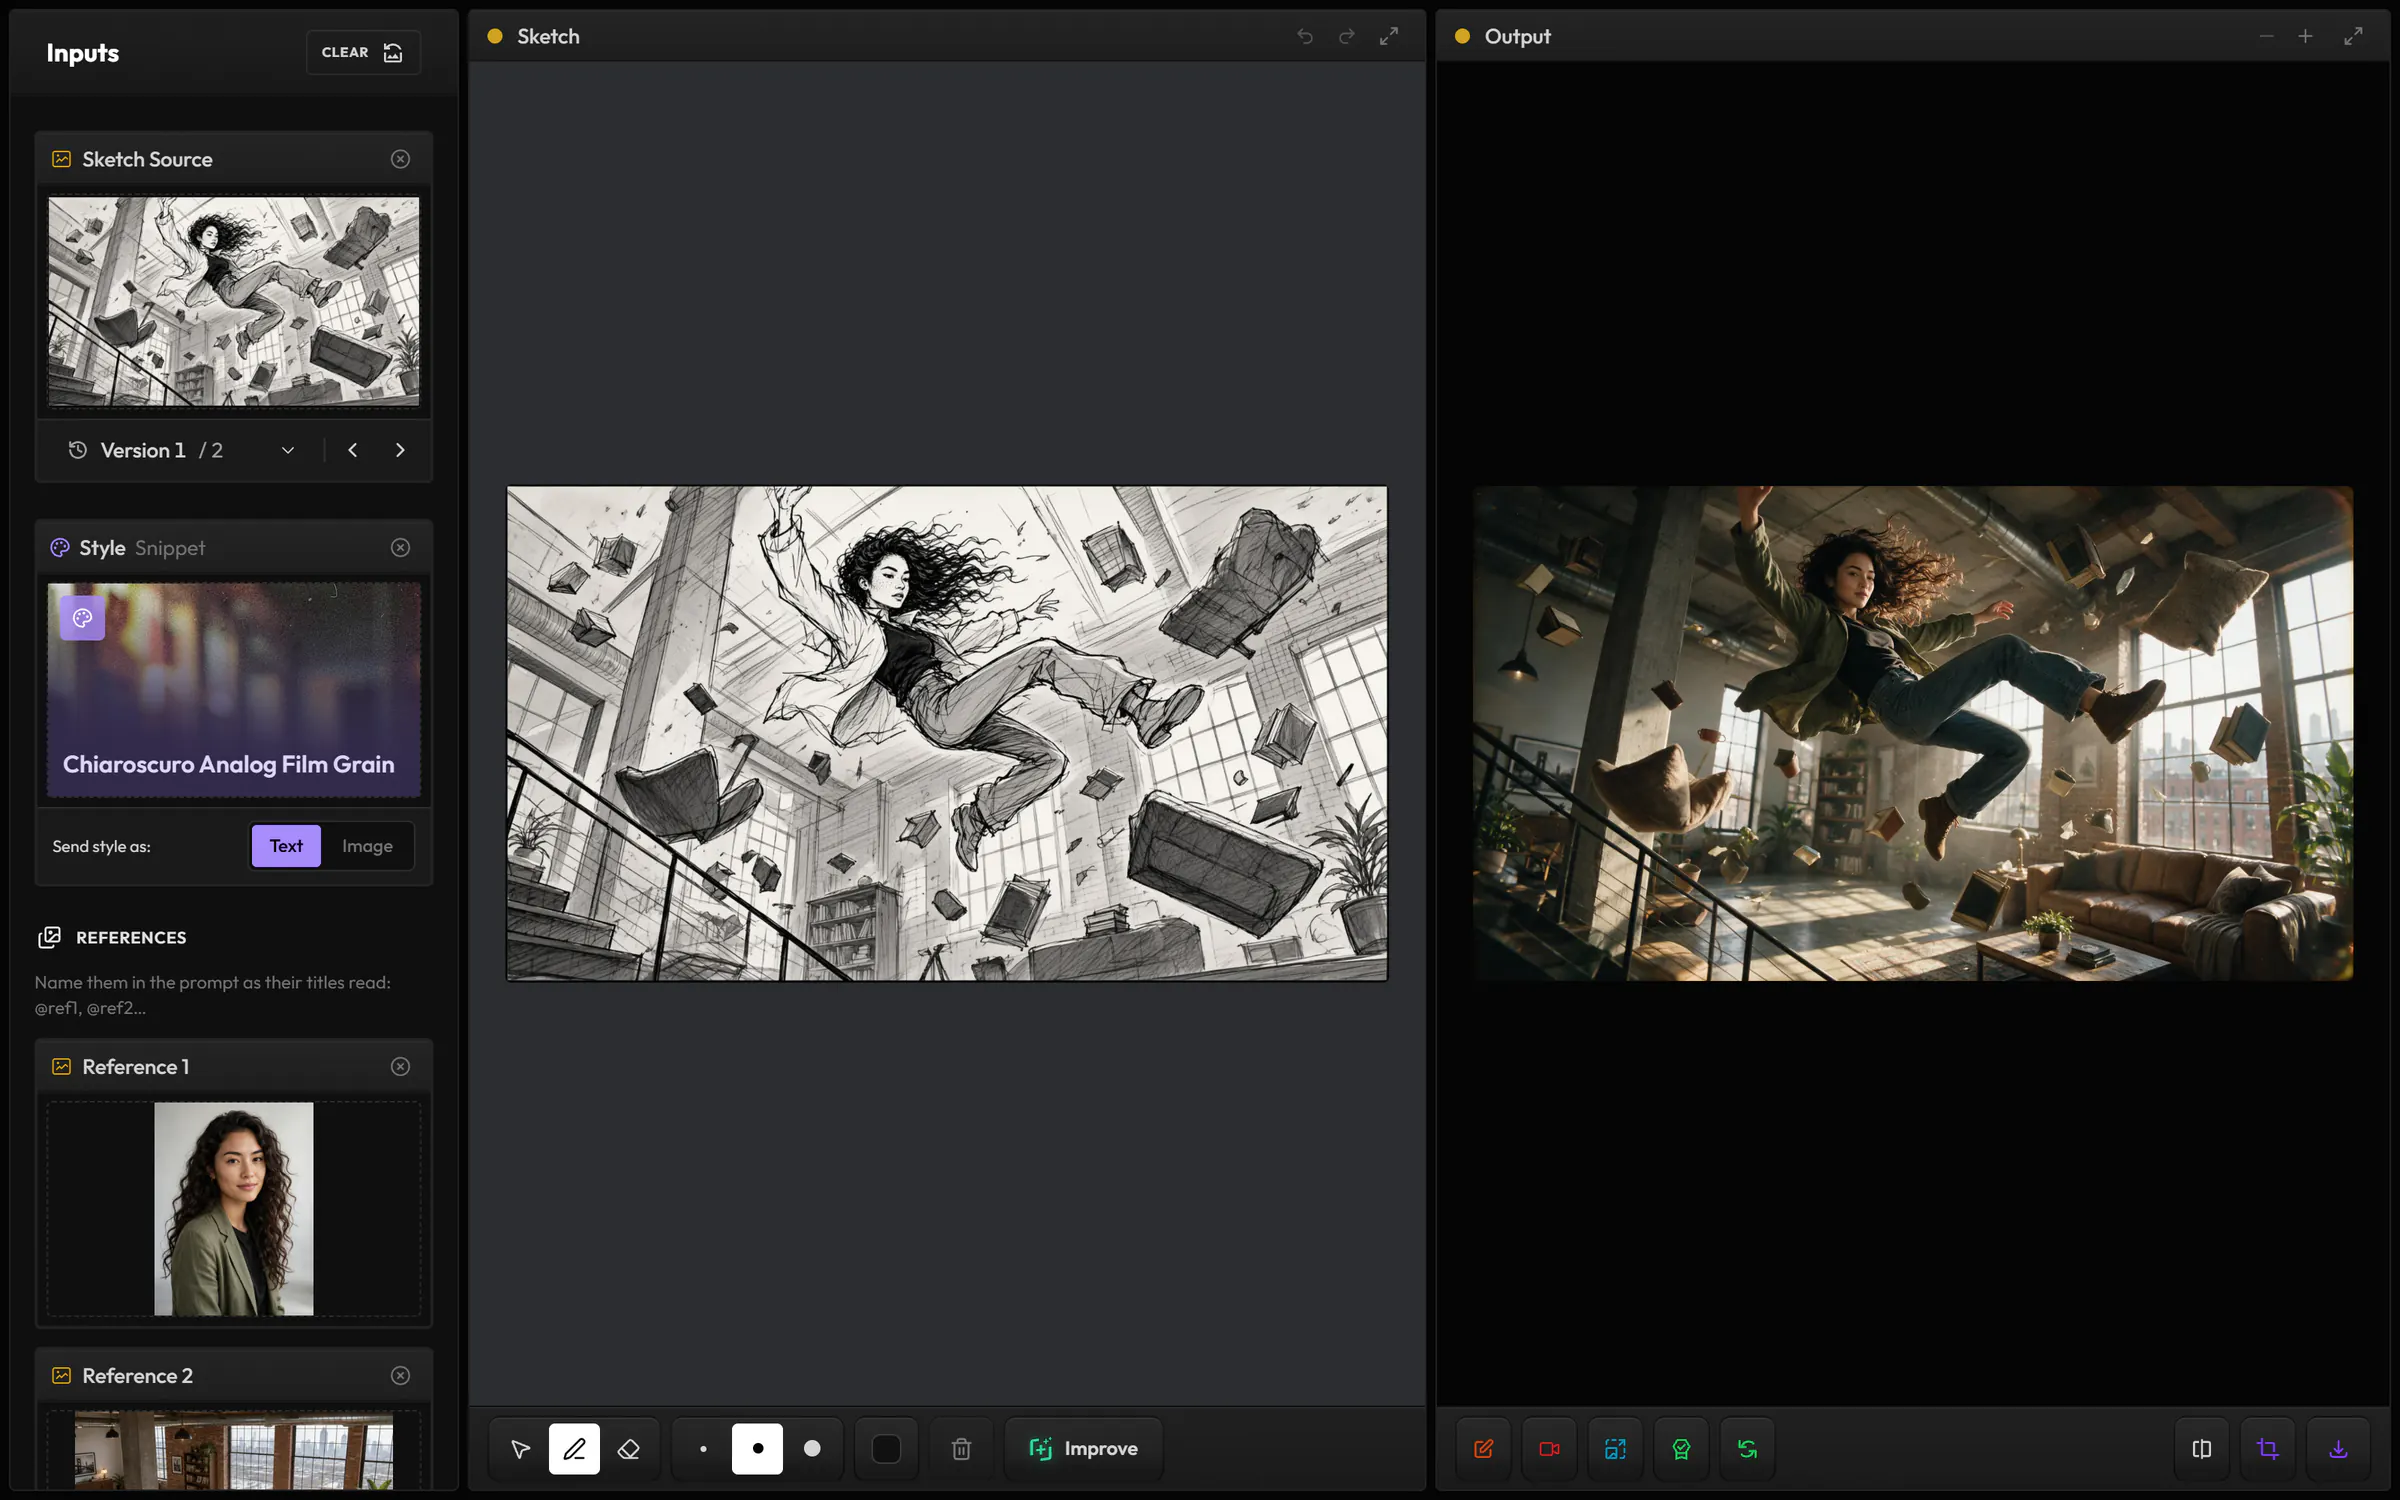Download the output image
The image size is (2400, 1500).
click(x=2338, y=1448)
